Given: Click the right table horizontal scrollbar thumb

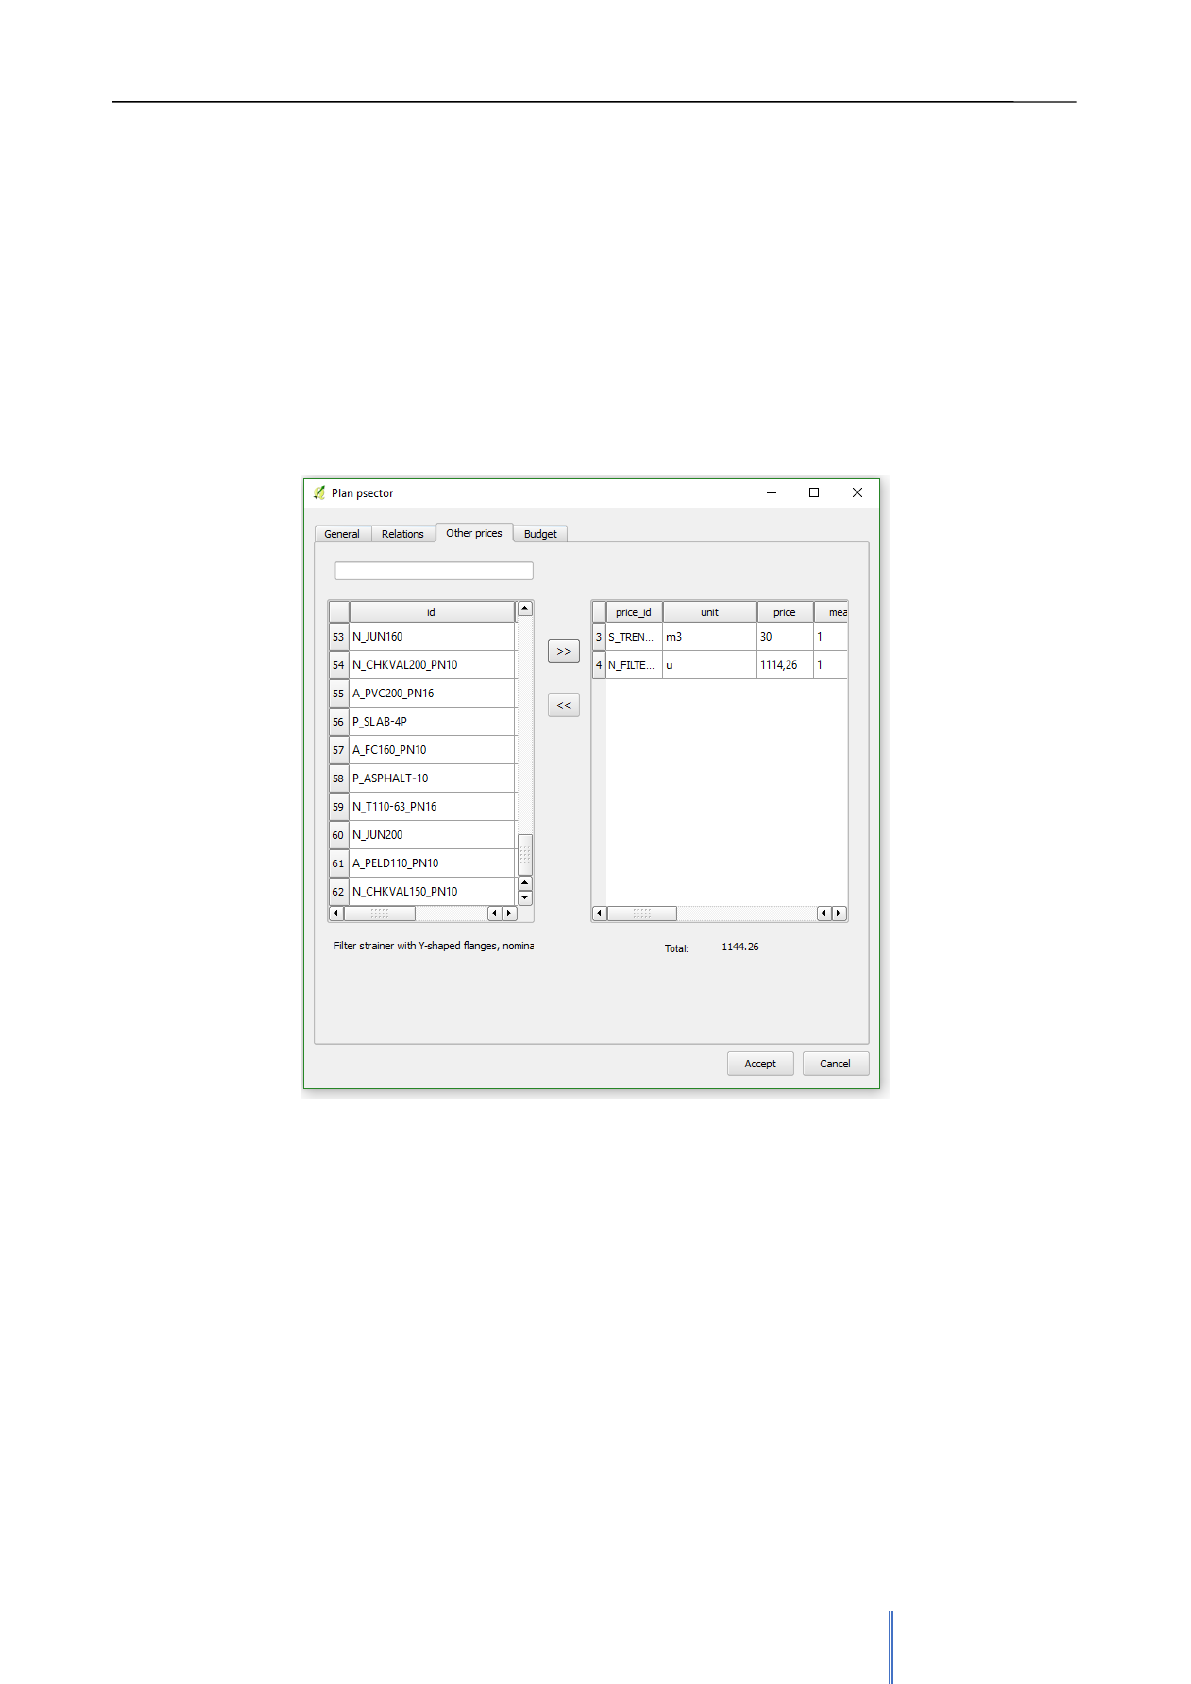Looking at the screenshot, I should (642, 913).
